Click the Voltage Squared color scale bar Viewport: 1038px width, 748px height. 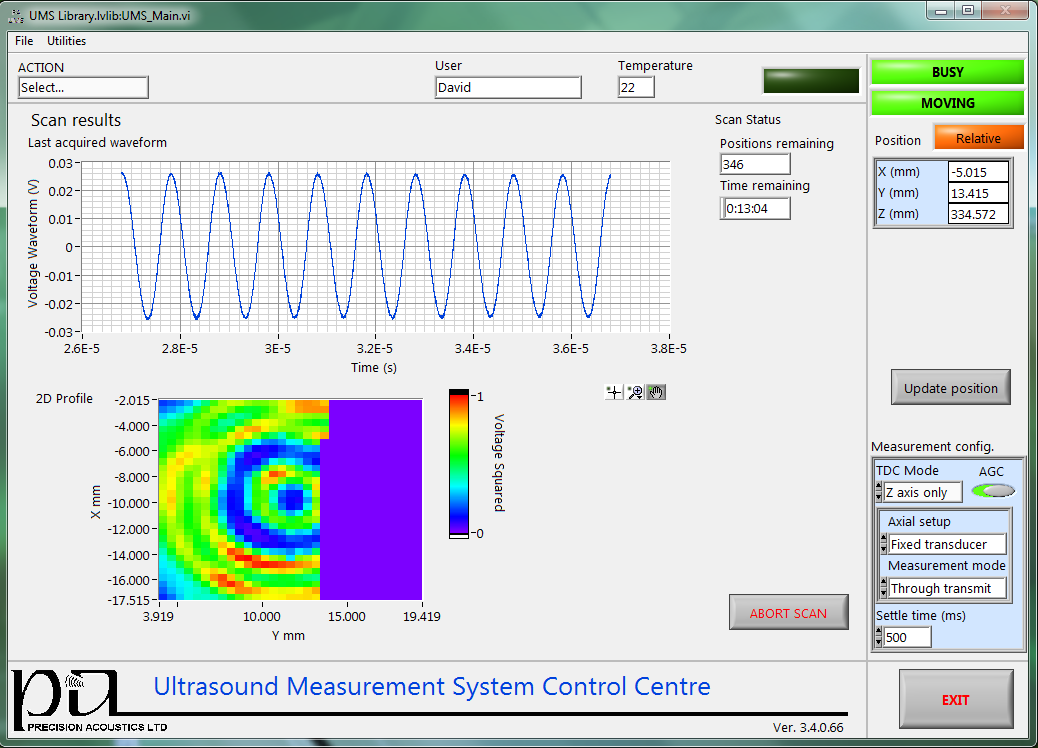point(459,464)
